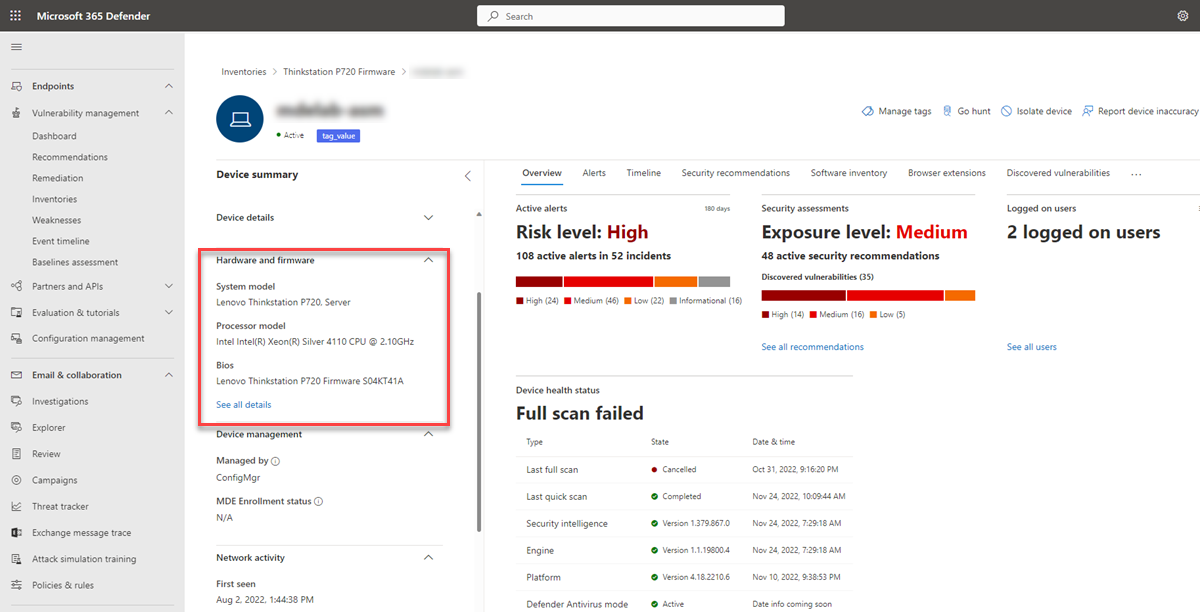Click the Medium segment of vulnerabilities bar
1200x612 pixels.
pos(895,295)
